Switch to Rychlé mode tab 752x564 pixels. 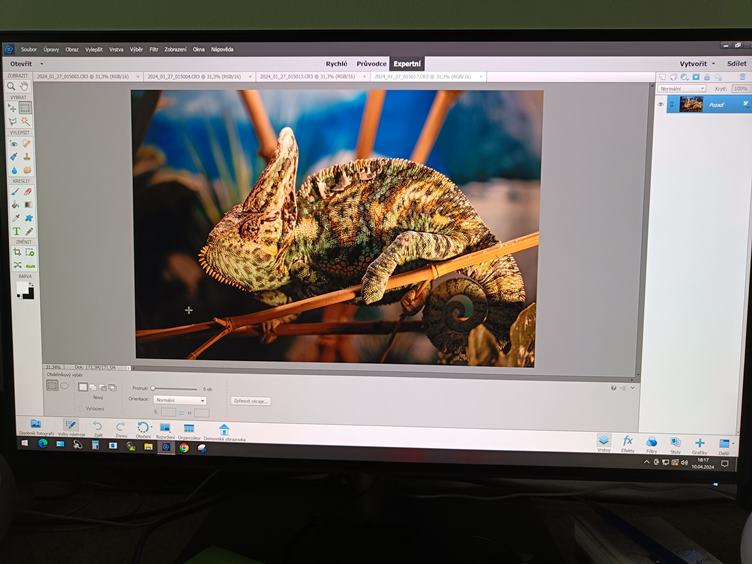[336, 64]
